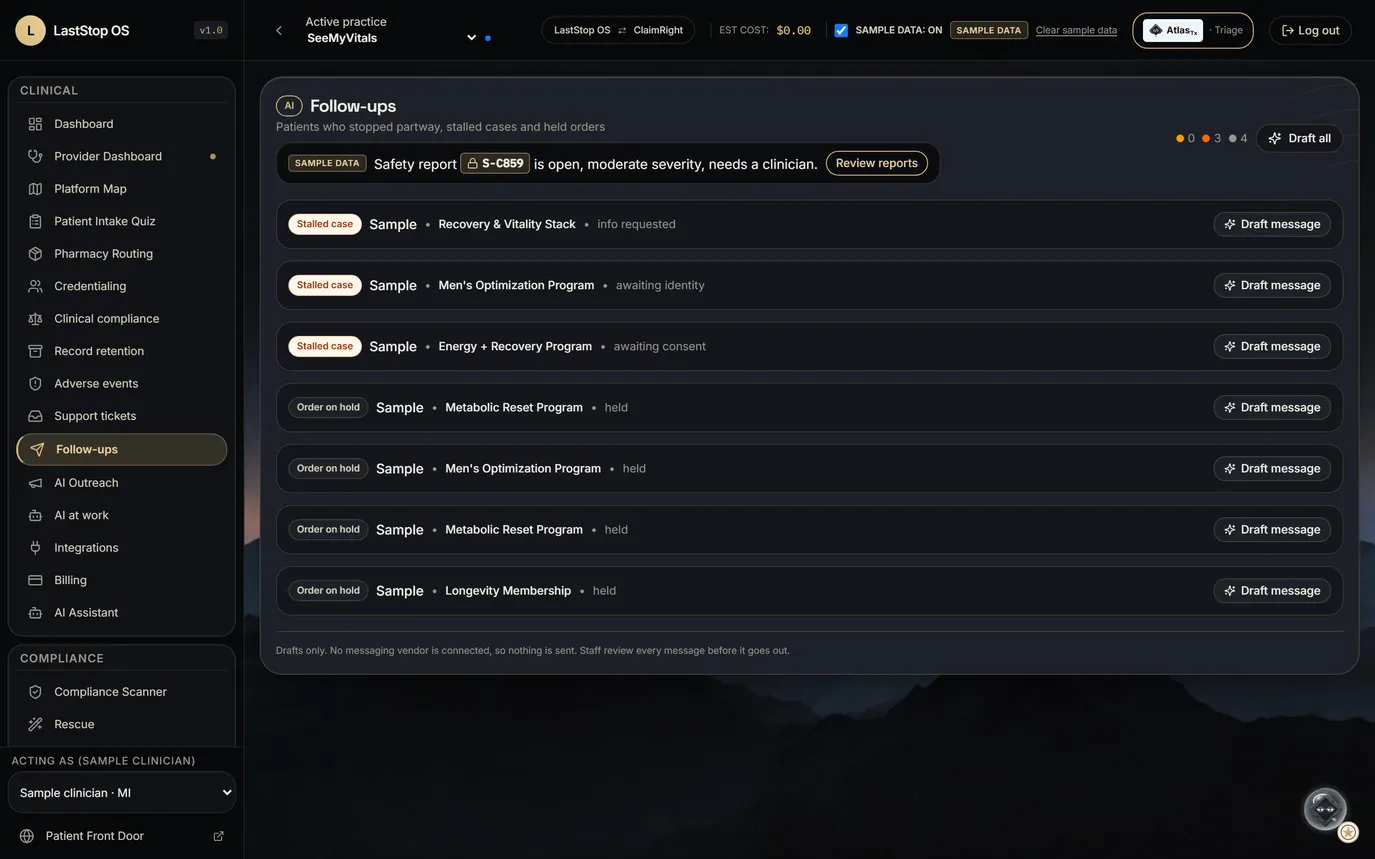Click the Log out button
Image resolution: width=1375 pixels, height=859 pixels.
coord(1310,30)
